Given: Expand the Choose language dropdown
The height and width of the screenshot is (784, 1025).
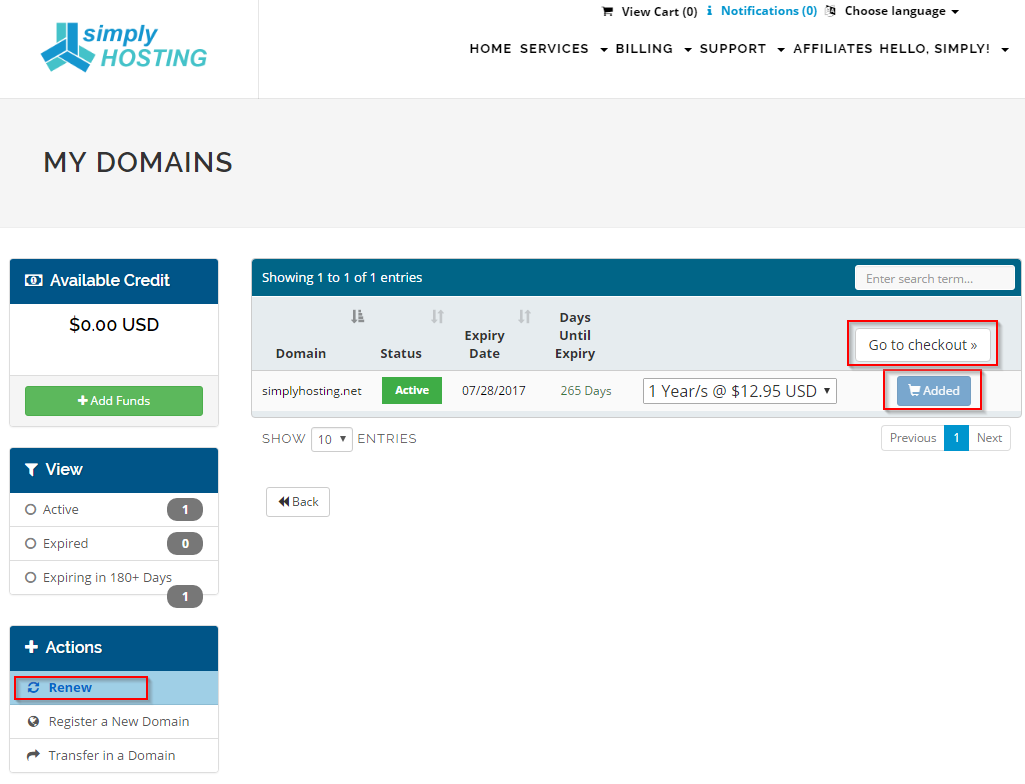Looking at the screenshot, I should [x=901, y=11].
